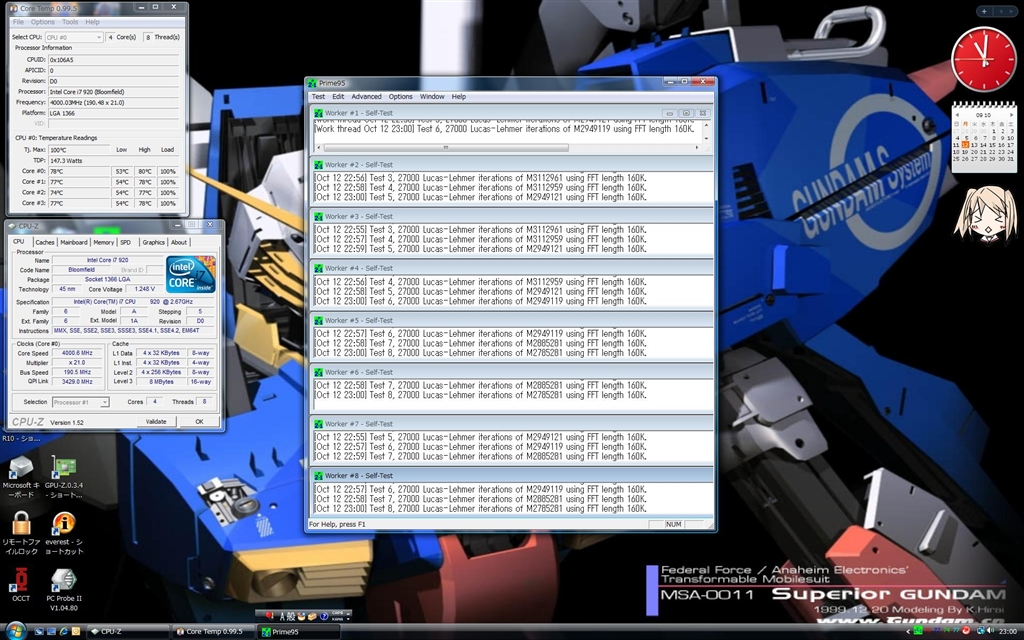Viewport: 1024px width, 640px height.
Task: Click the Worker #1 window icon
Action: [319, 113]
